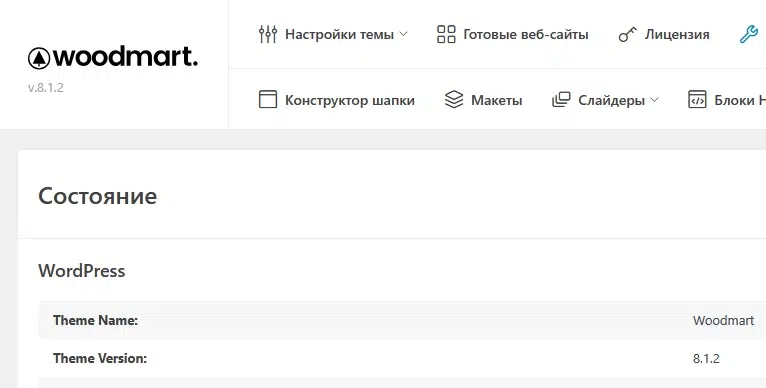The image size is (766, 388).
Task: Click the WordPress section heading
Action: point(82,271)
